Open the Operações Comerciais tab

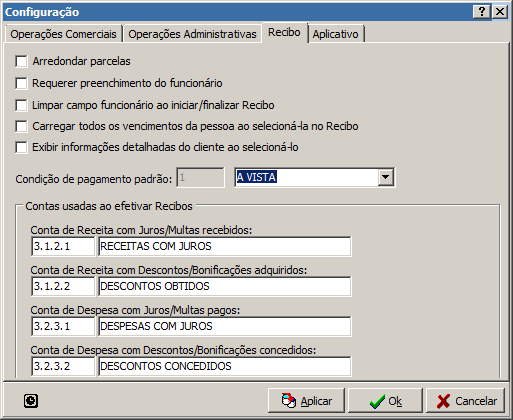click(x=63, y=34)
